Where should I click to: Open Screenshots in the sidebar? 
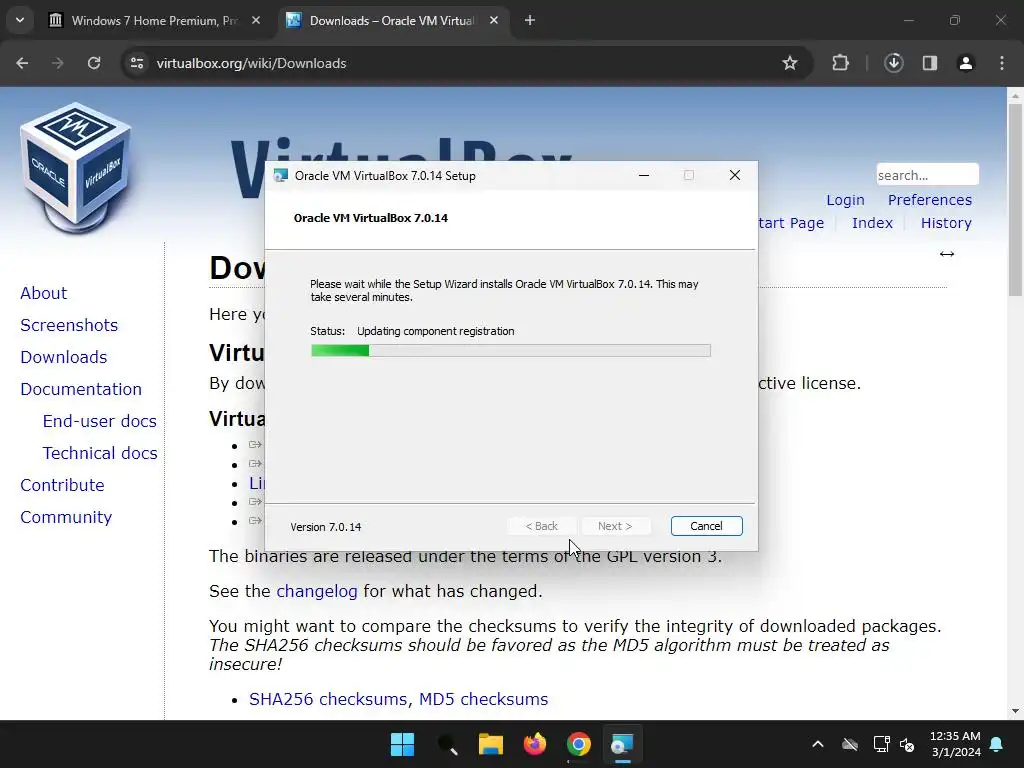click(x=69, y=325)
